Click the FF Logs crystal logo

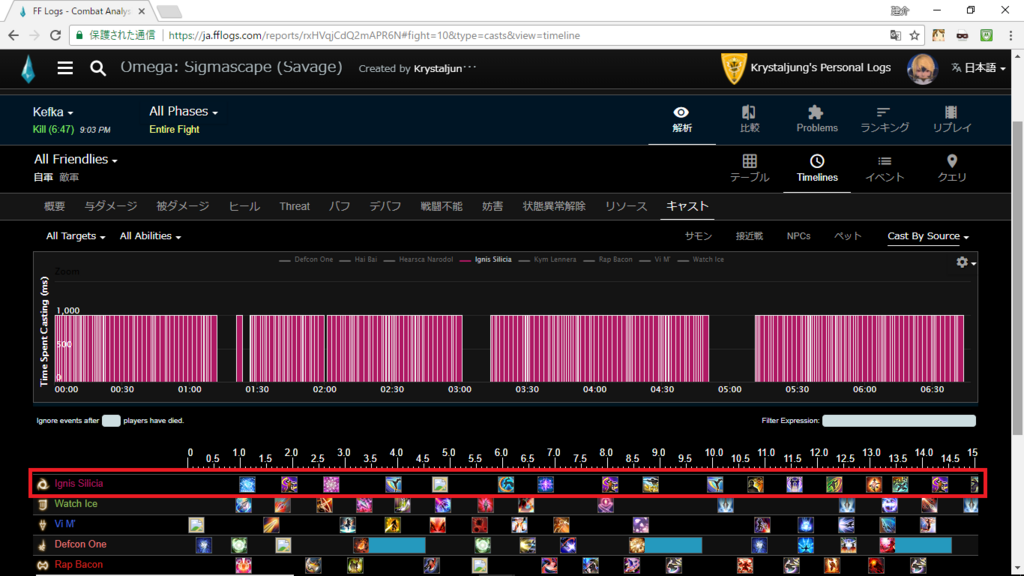tap(27, 69)
